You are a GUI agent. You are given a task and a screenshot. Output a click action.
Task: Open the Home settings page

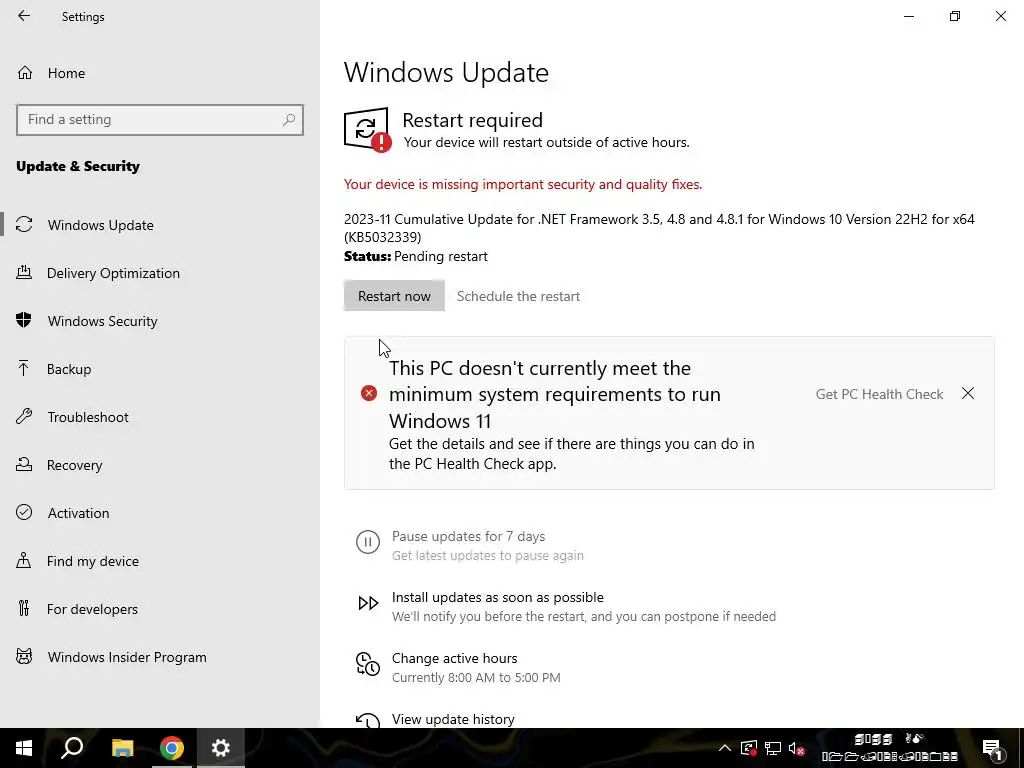pos(160,73)
